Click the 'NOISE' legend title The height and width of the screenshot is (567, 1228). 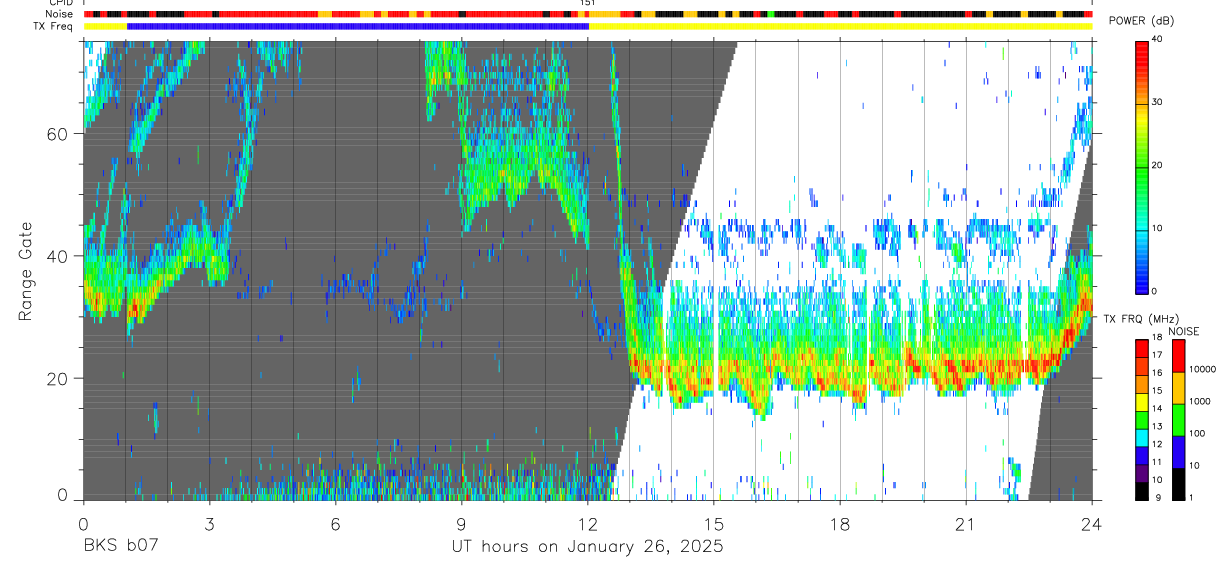[x=1184, y=331]
